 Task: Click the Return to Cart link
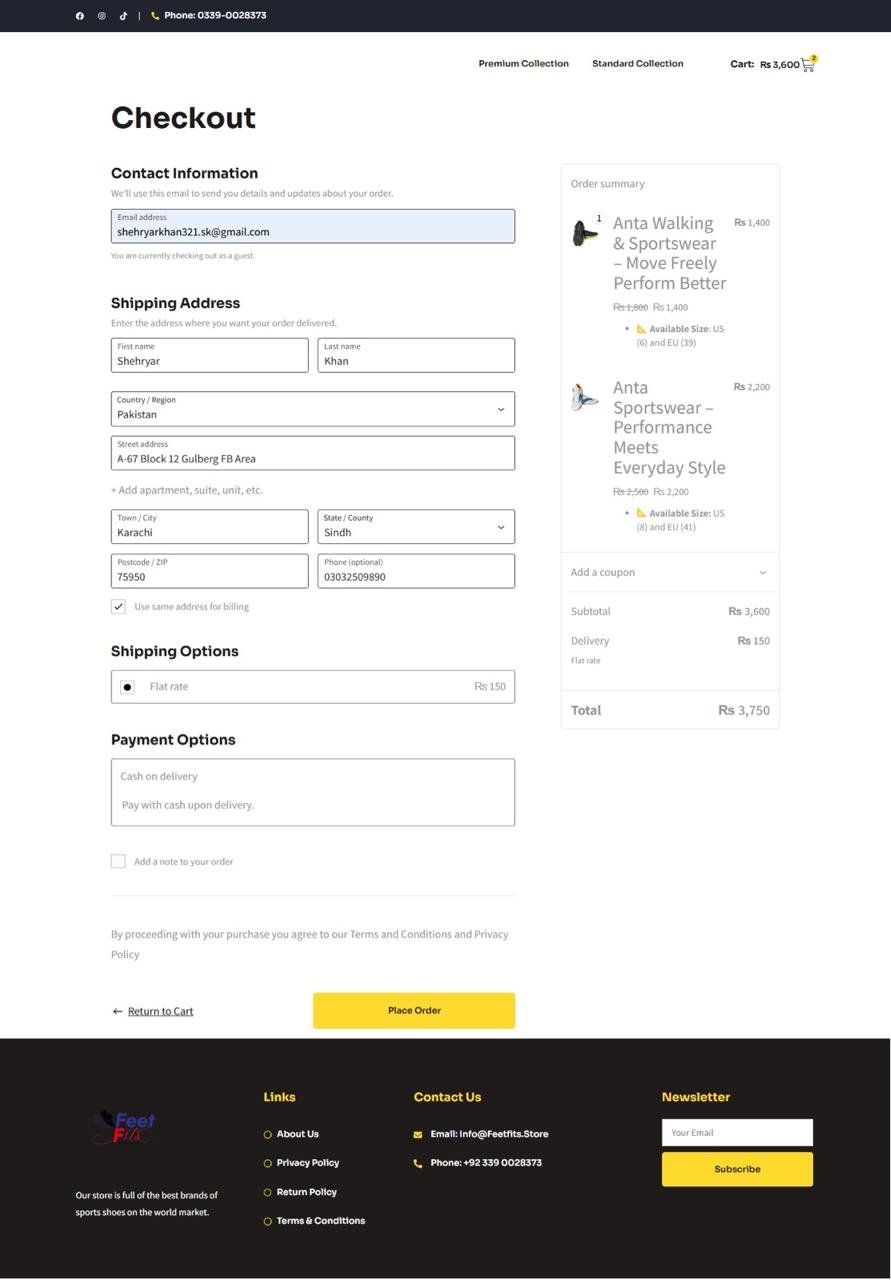[160, 1012]
